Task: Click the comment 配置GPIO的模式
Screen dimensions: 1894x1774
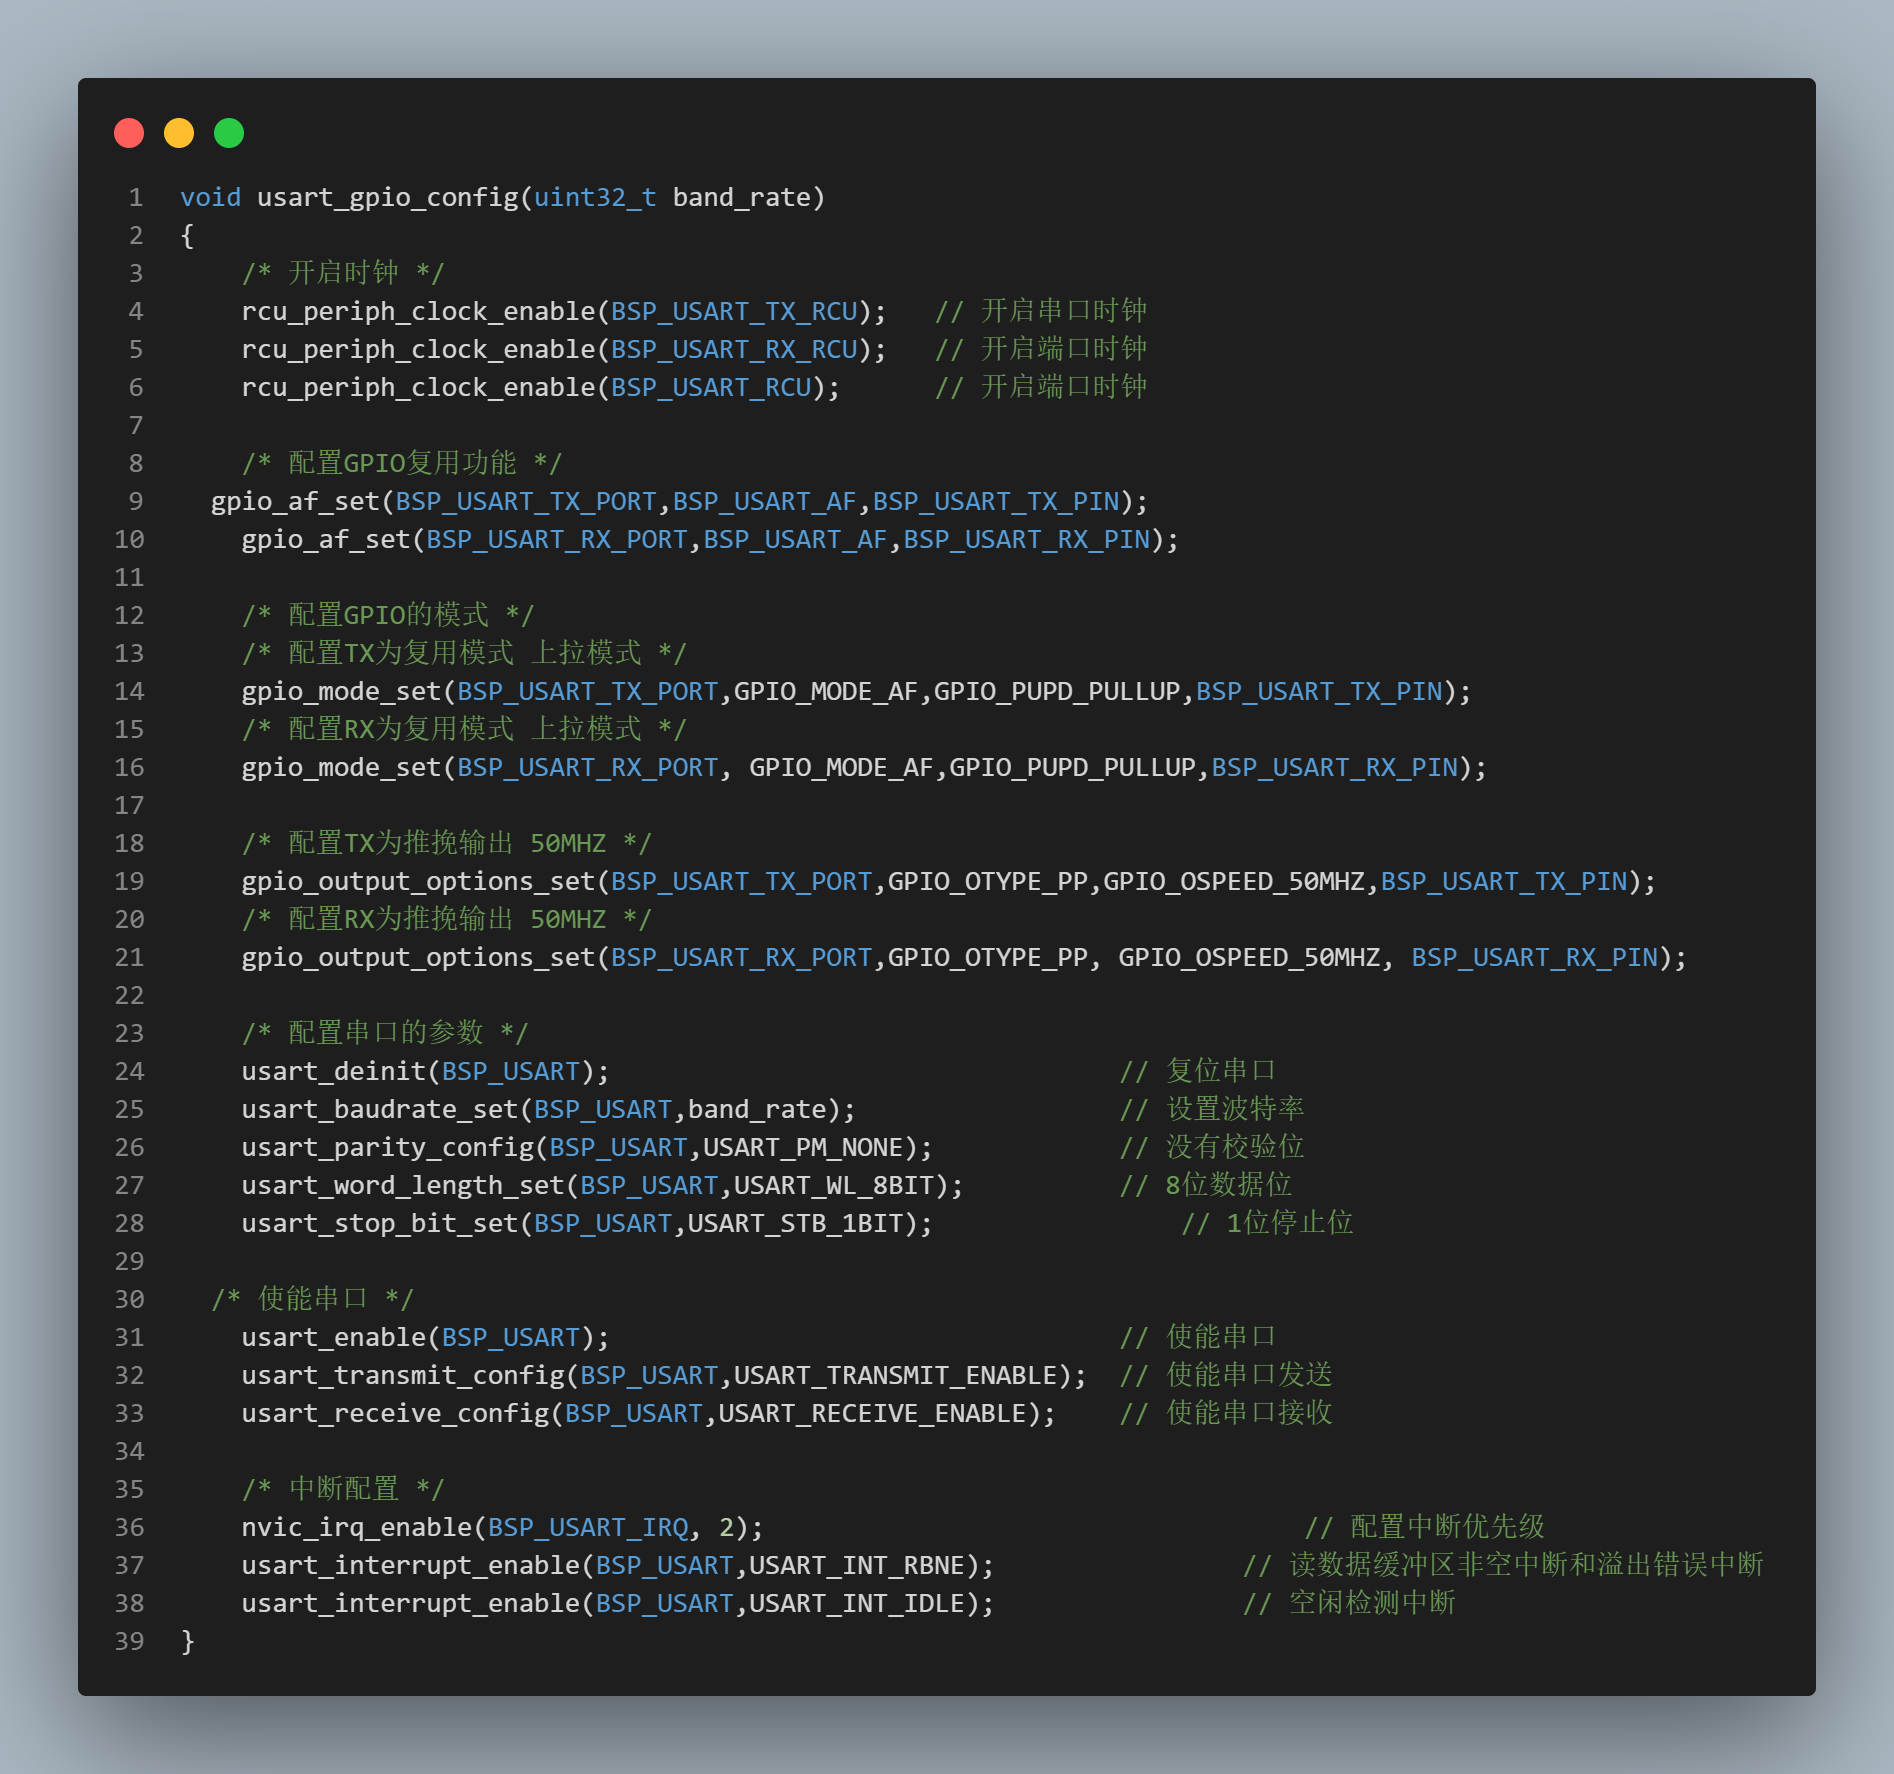Action: pos(389,616)
